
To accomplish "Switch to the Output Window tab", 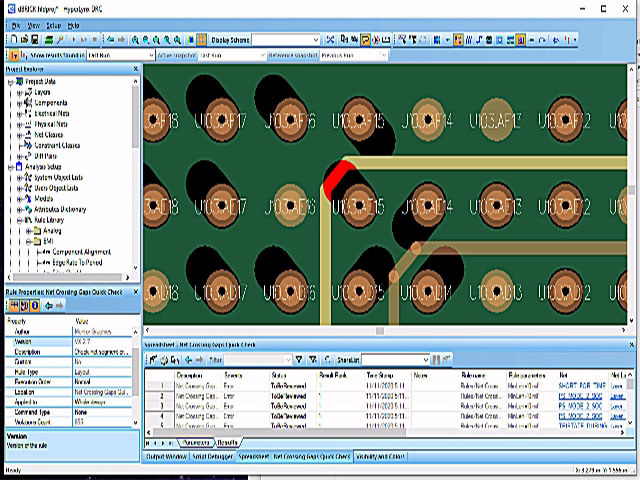I will (166, 456).
